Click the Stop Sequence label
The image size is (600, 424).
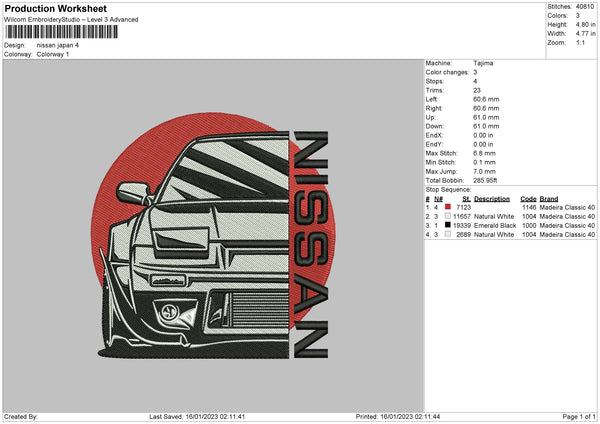coord(449,188)
